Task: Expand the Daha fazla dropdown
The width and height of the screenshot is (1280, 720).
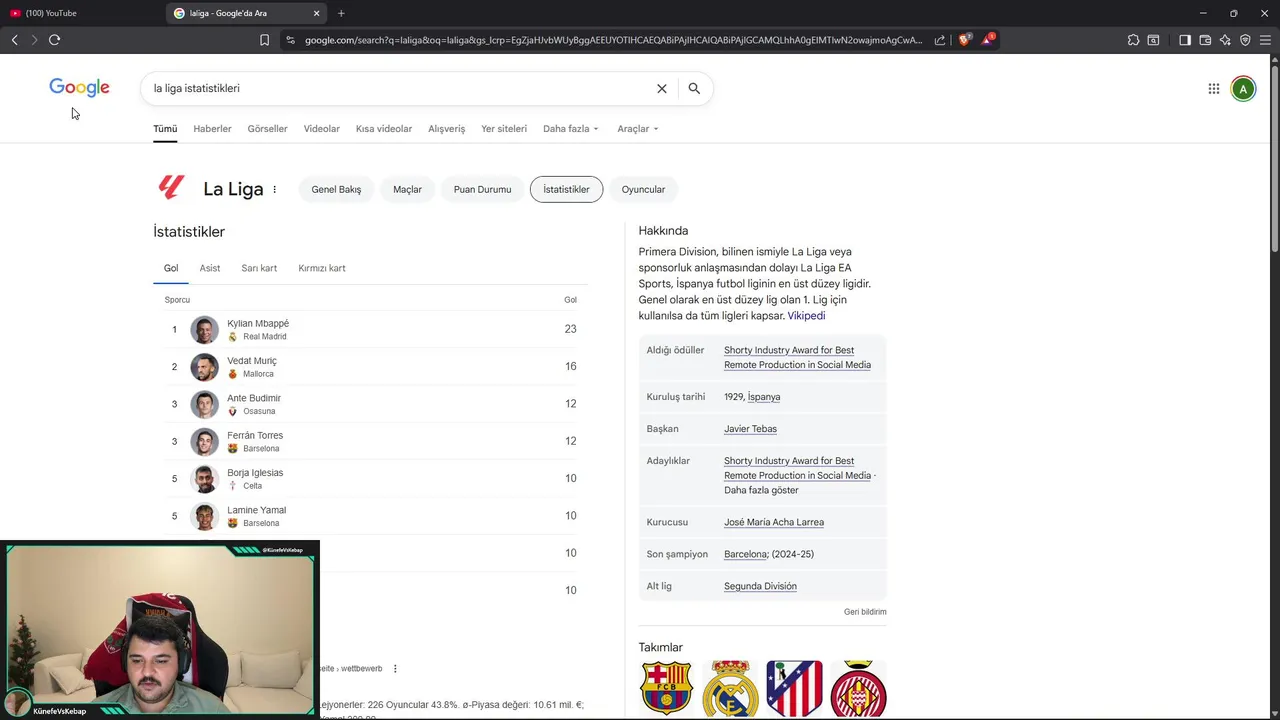Action: pyautogui.click(x=570, y=129)
